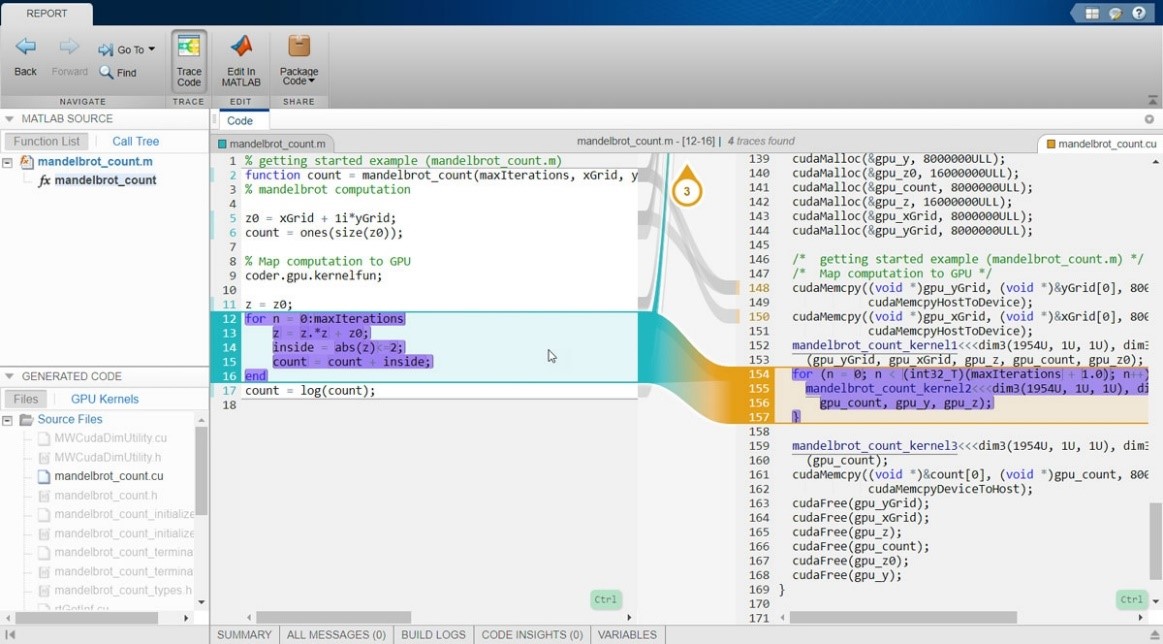Open the CODE INSIGHTS (0) panel

531,634
